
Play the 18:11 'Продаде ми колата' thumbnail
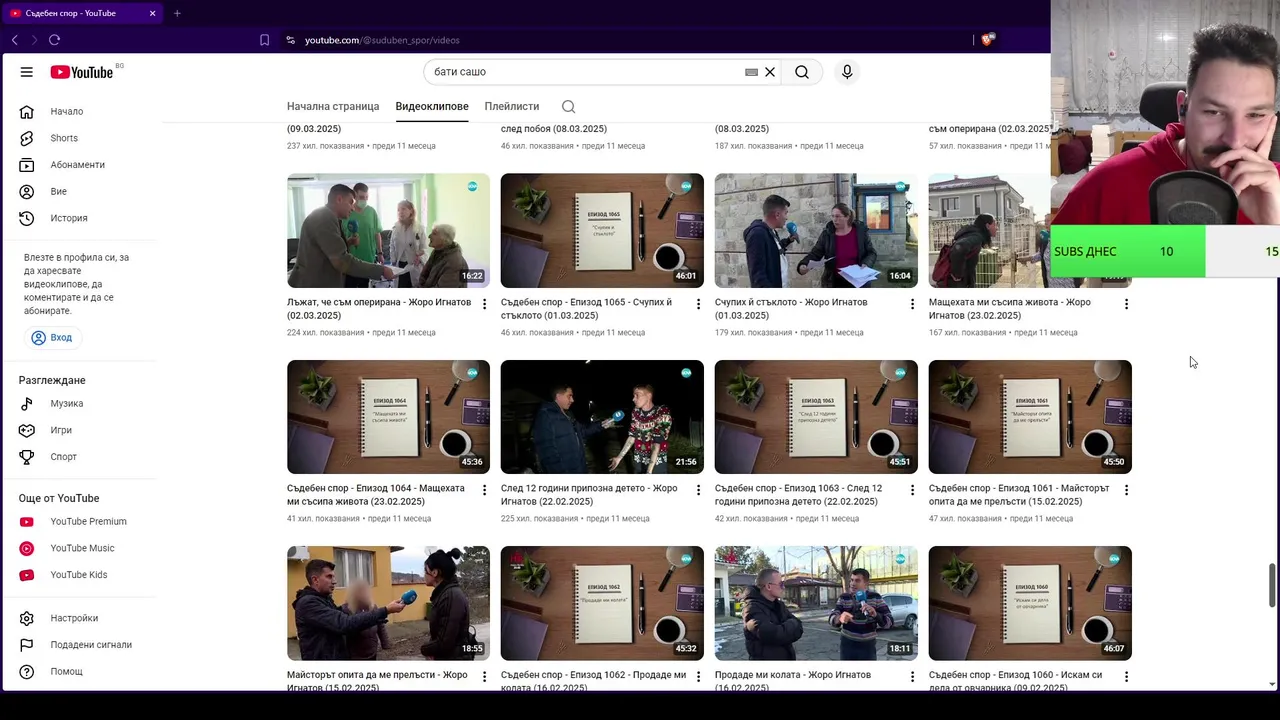click(x=816, y=603)
